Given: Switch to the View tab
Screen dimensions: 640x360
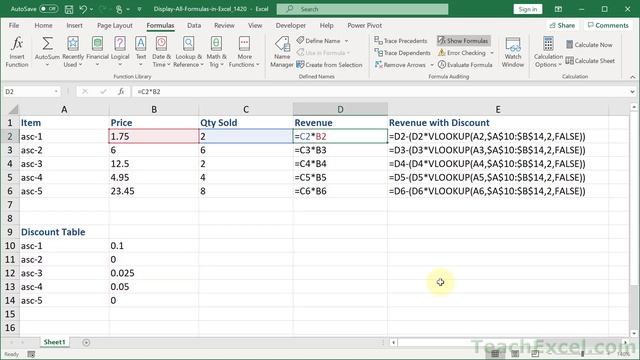Looking at the screenshot, I should (x=255, y=25).
